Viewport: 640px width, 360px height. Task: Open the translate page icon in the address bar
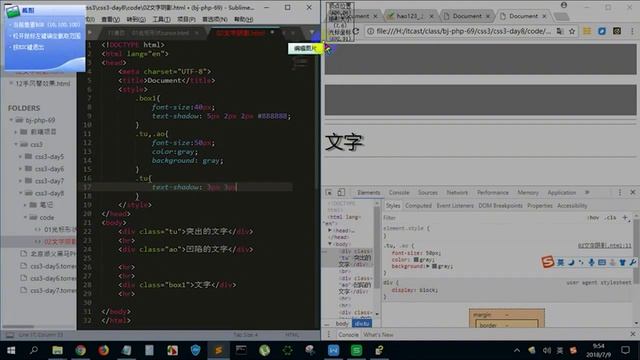click(560, 31)
